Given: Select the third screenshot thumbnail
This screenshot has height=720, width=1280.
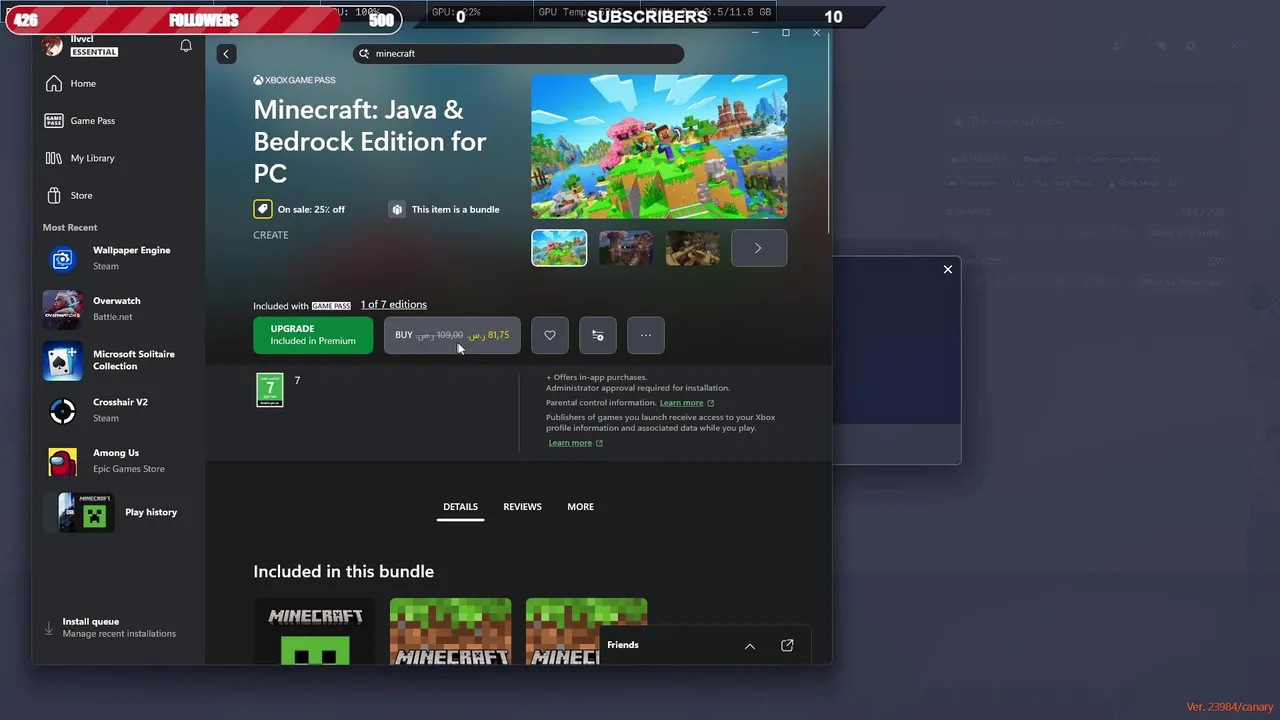Looking at the screenshot, I should (x=693, y=248).
